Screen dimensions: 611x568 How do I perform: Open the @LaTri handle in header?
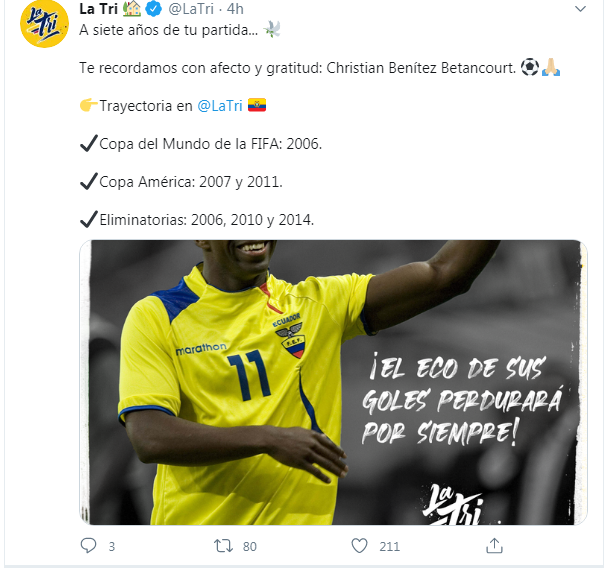pyautogui.click(x=191, y=9)
